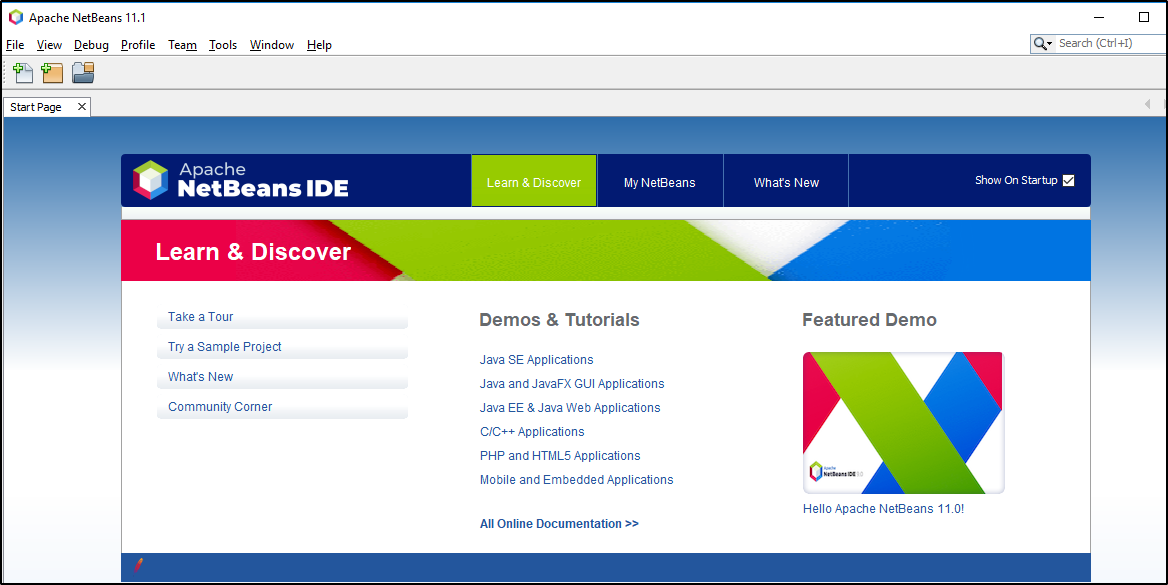Click the New File toolbar icon
The width and height of the screenshot is (1168, 585).
(x=23, y=72)
